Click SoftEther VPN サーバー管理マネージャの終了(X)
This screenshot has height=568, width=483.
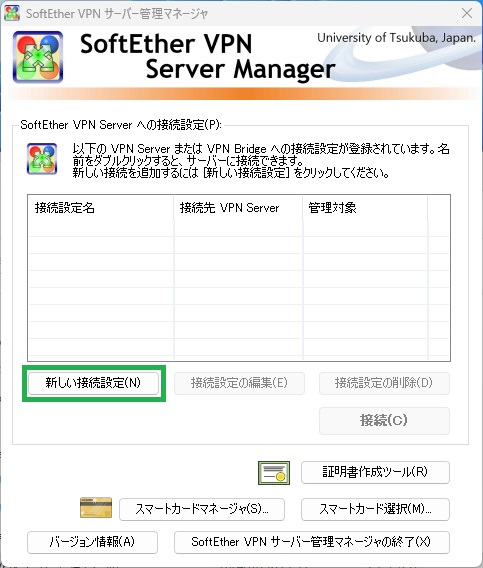coord(312,542)
